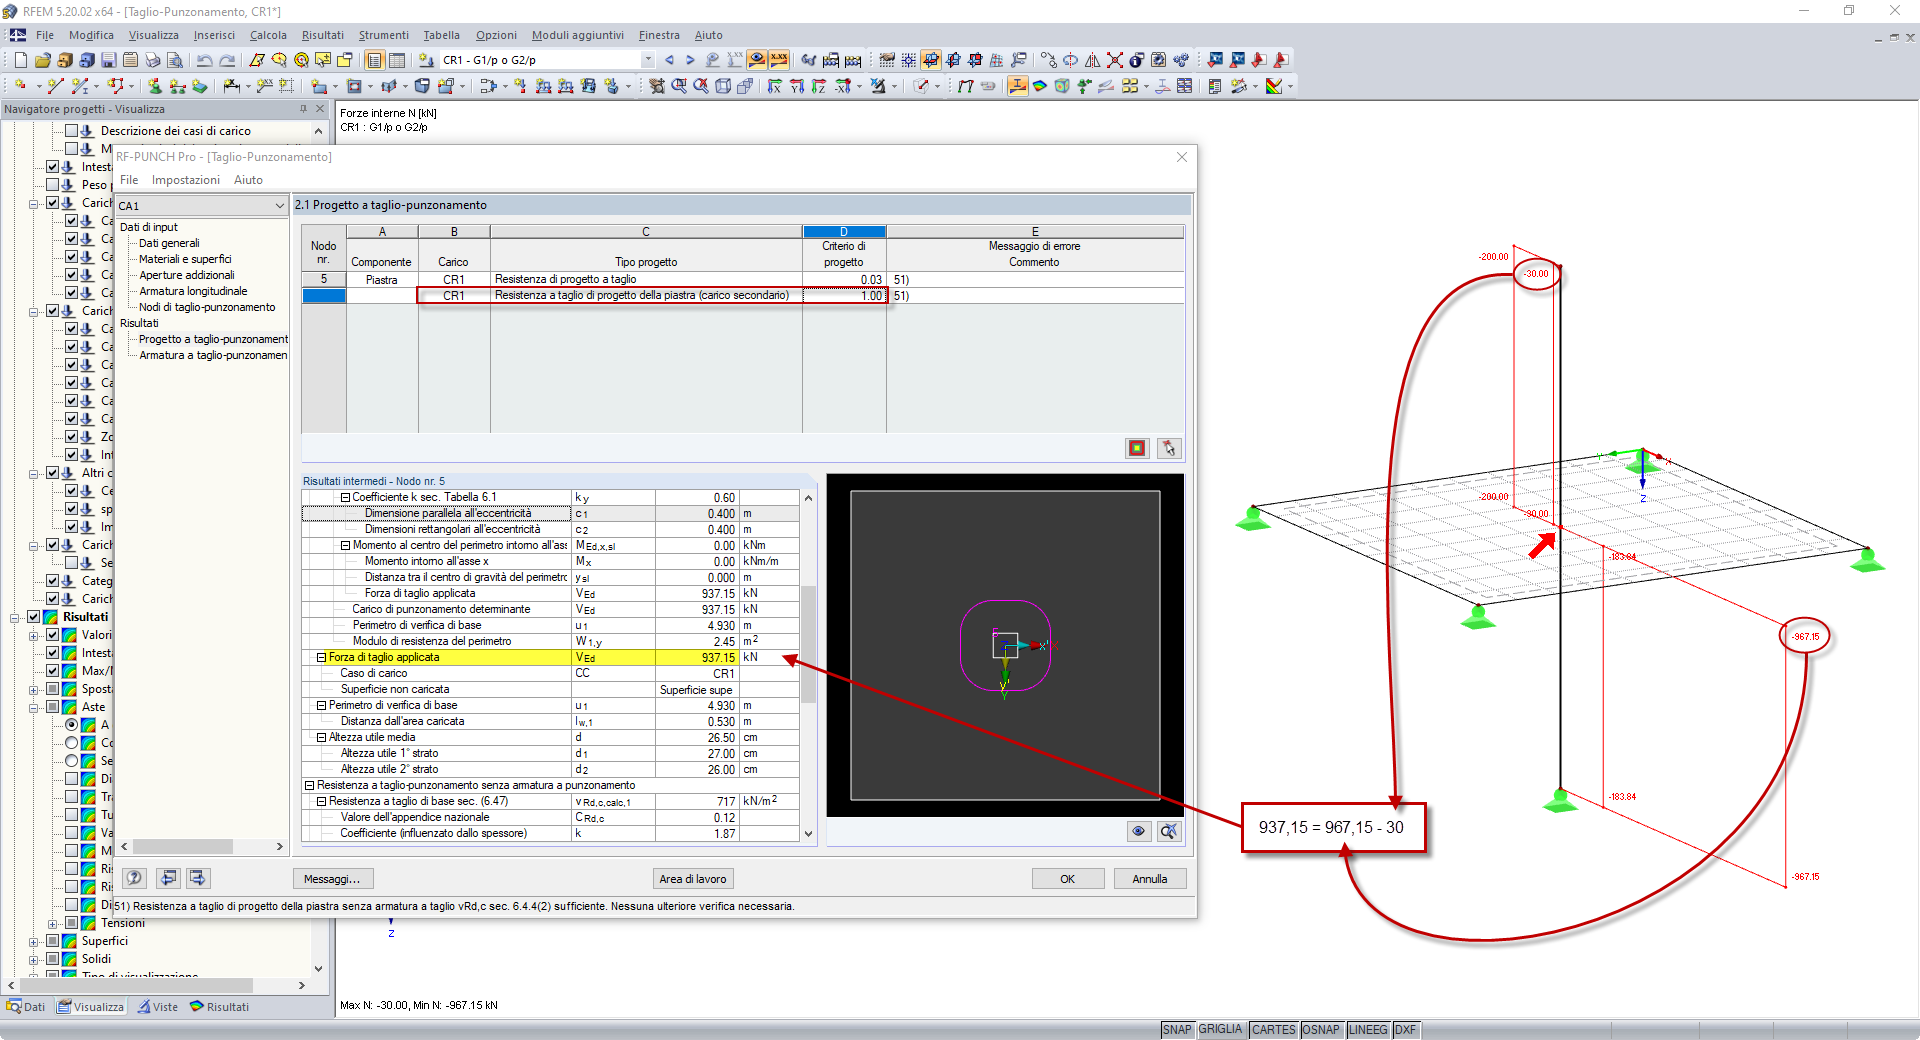The height and width of the screenshot is (1040, 1920).
Task: Click the colored graphic export icon in RF-PUNCH table
Action: click(1137, 448)
